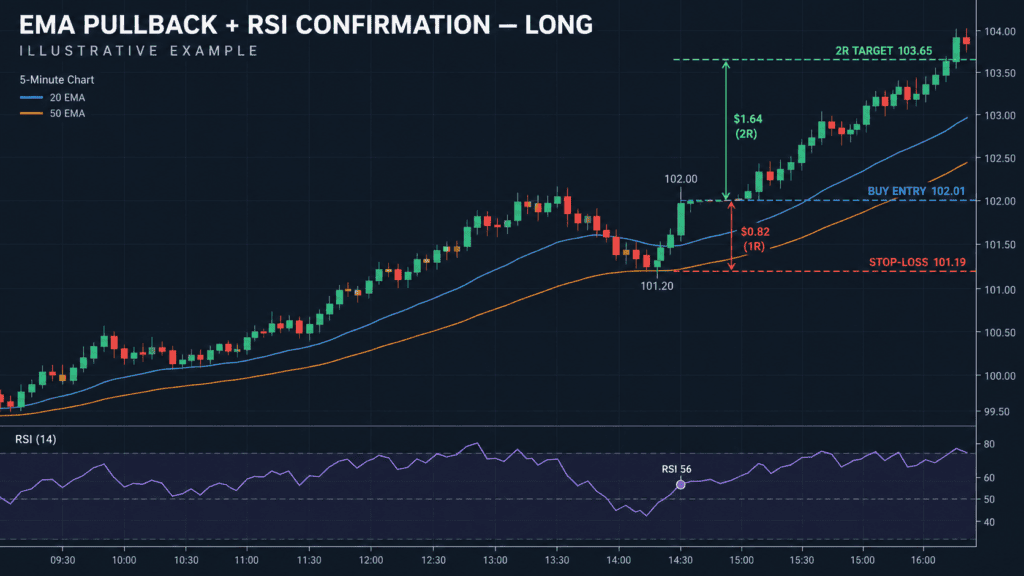The height and width of the screenshot is (576, 1024).
Task: Click the "101.20" swing low annotation
Action: [656, 286]
